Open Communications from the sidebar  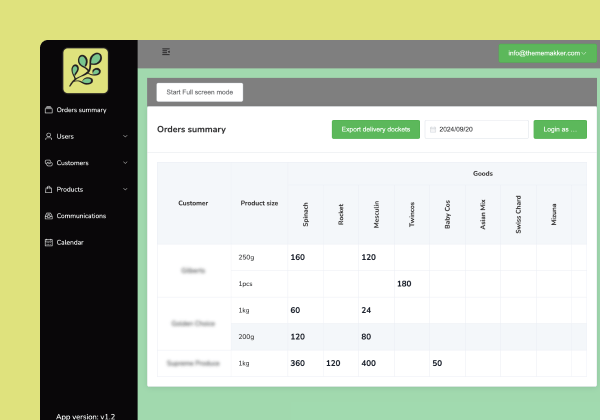coord(81,216)
